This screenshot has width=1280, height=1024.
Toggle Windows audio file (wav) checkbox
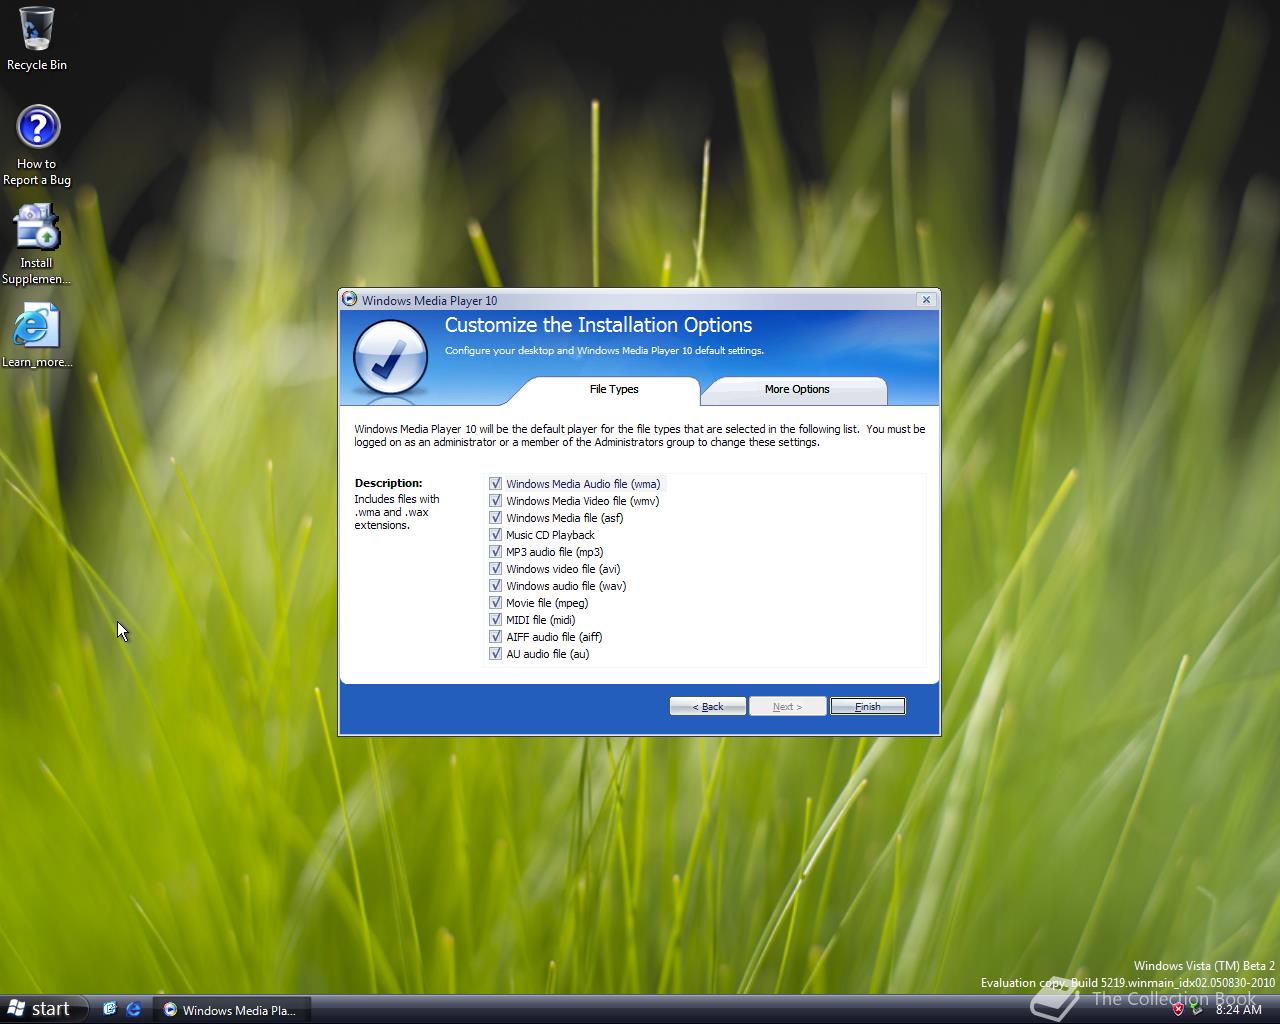(495, 586)
